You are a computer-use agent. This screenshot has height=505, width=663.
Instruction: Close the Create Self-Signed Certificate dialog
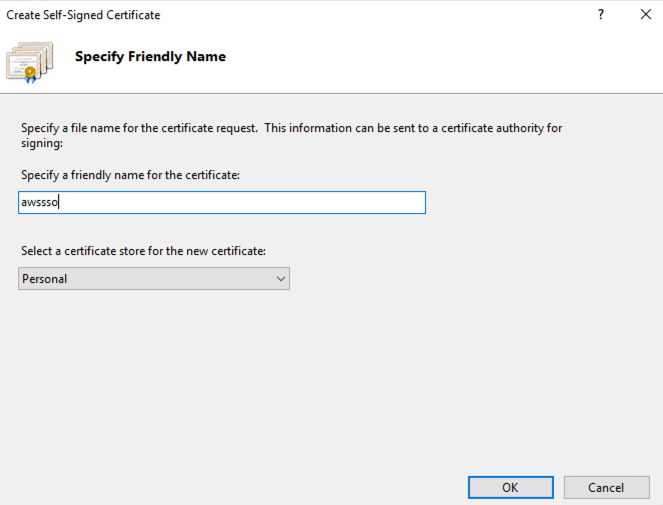[646, 15]
